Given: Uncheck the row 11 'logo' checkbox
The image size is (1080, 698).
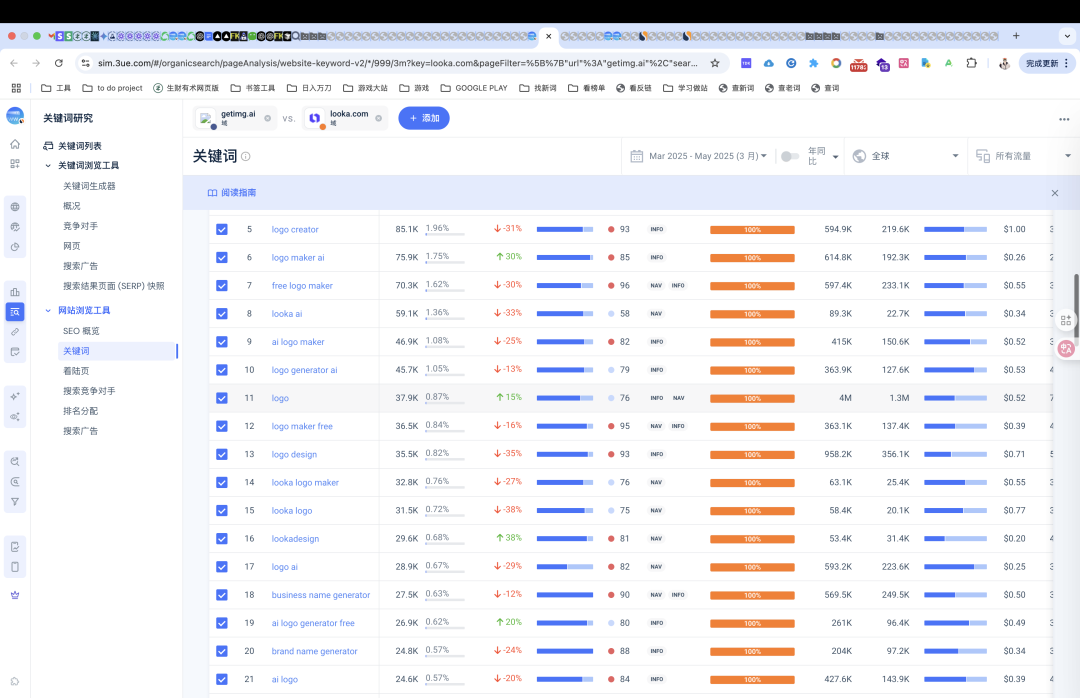Looking at the screenshot, I should 222,398.
